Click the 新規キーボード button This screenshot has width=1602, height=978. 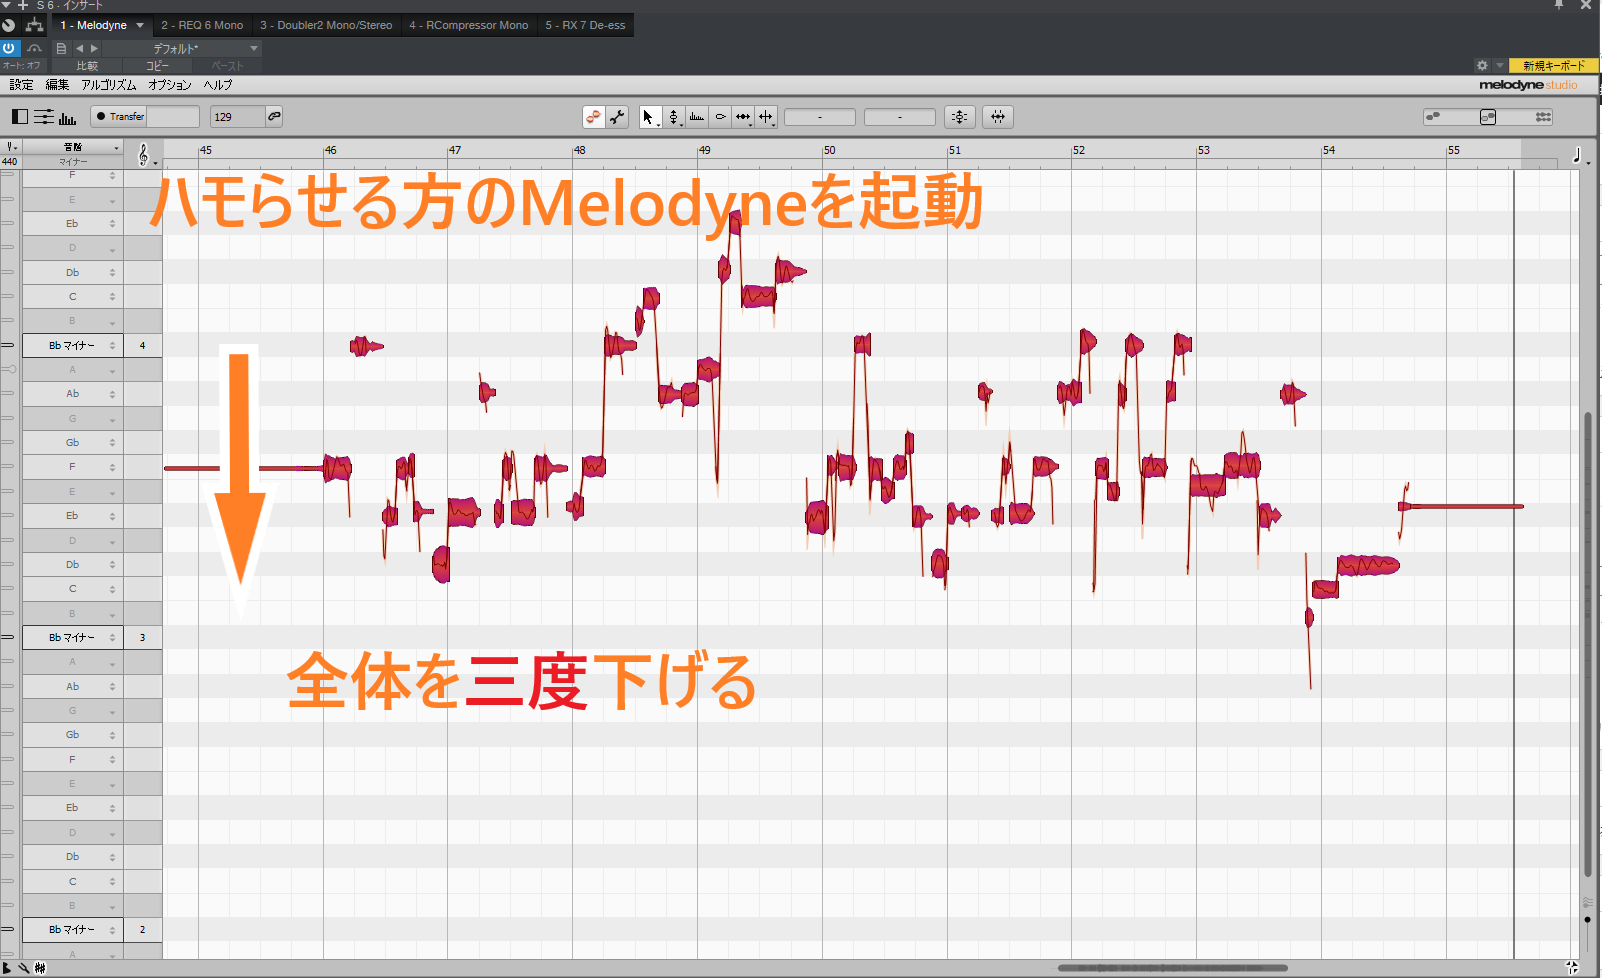(x=1554, y=65)
